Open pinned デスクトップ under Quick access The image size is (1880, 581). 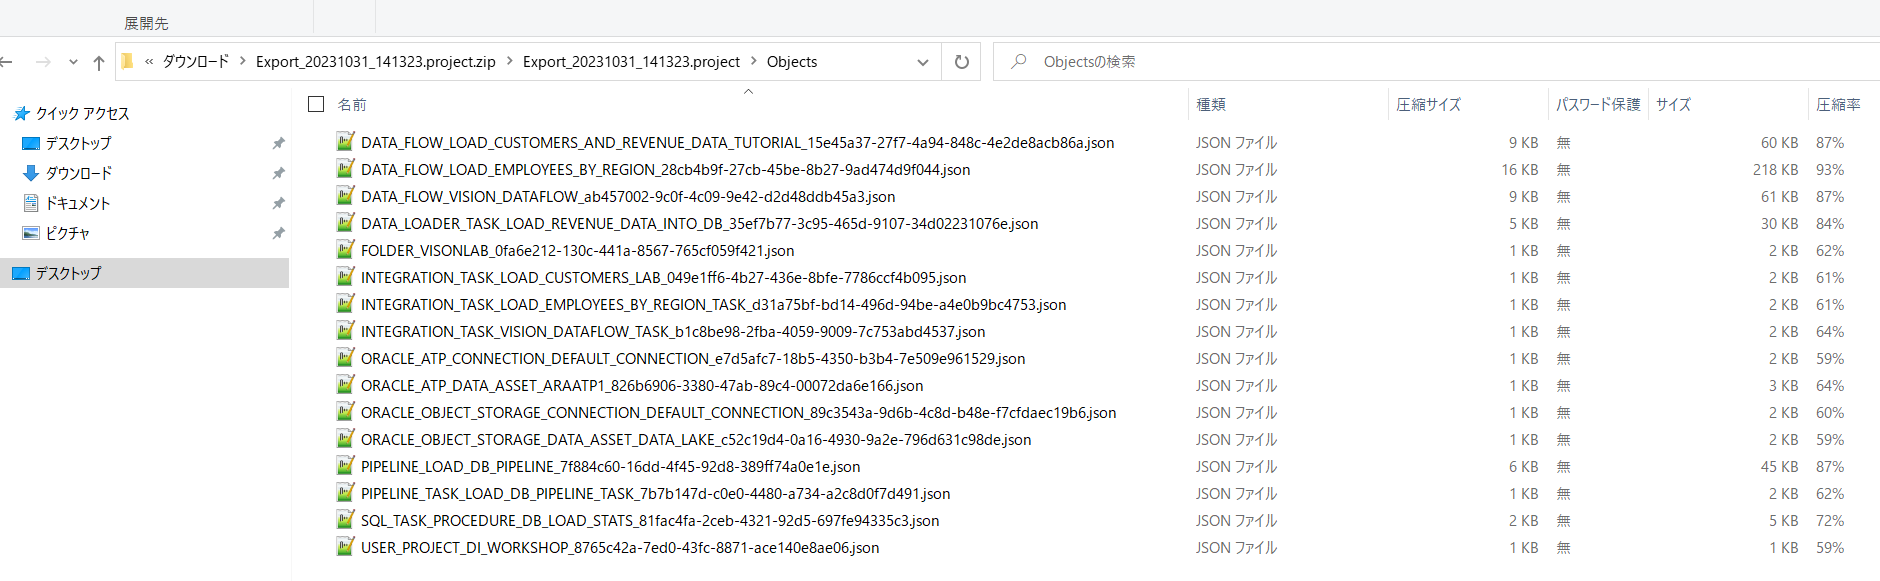[x=78, y=143]
